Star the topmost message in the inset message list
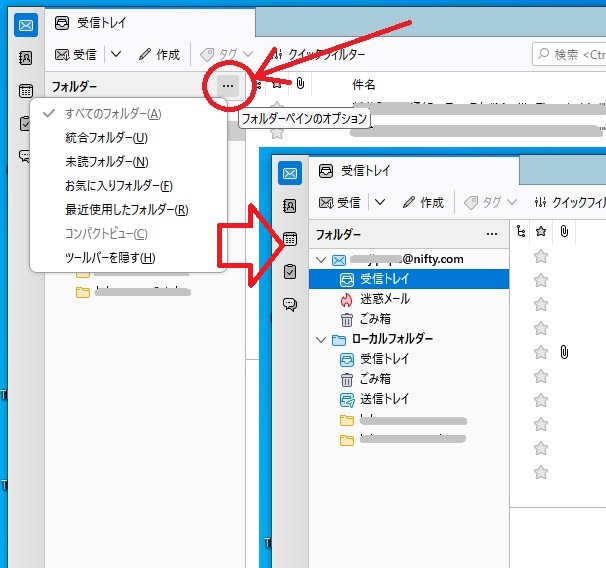Viewport: 606px width, 568px height. [x=541, y=256]
